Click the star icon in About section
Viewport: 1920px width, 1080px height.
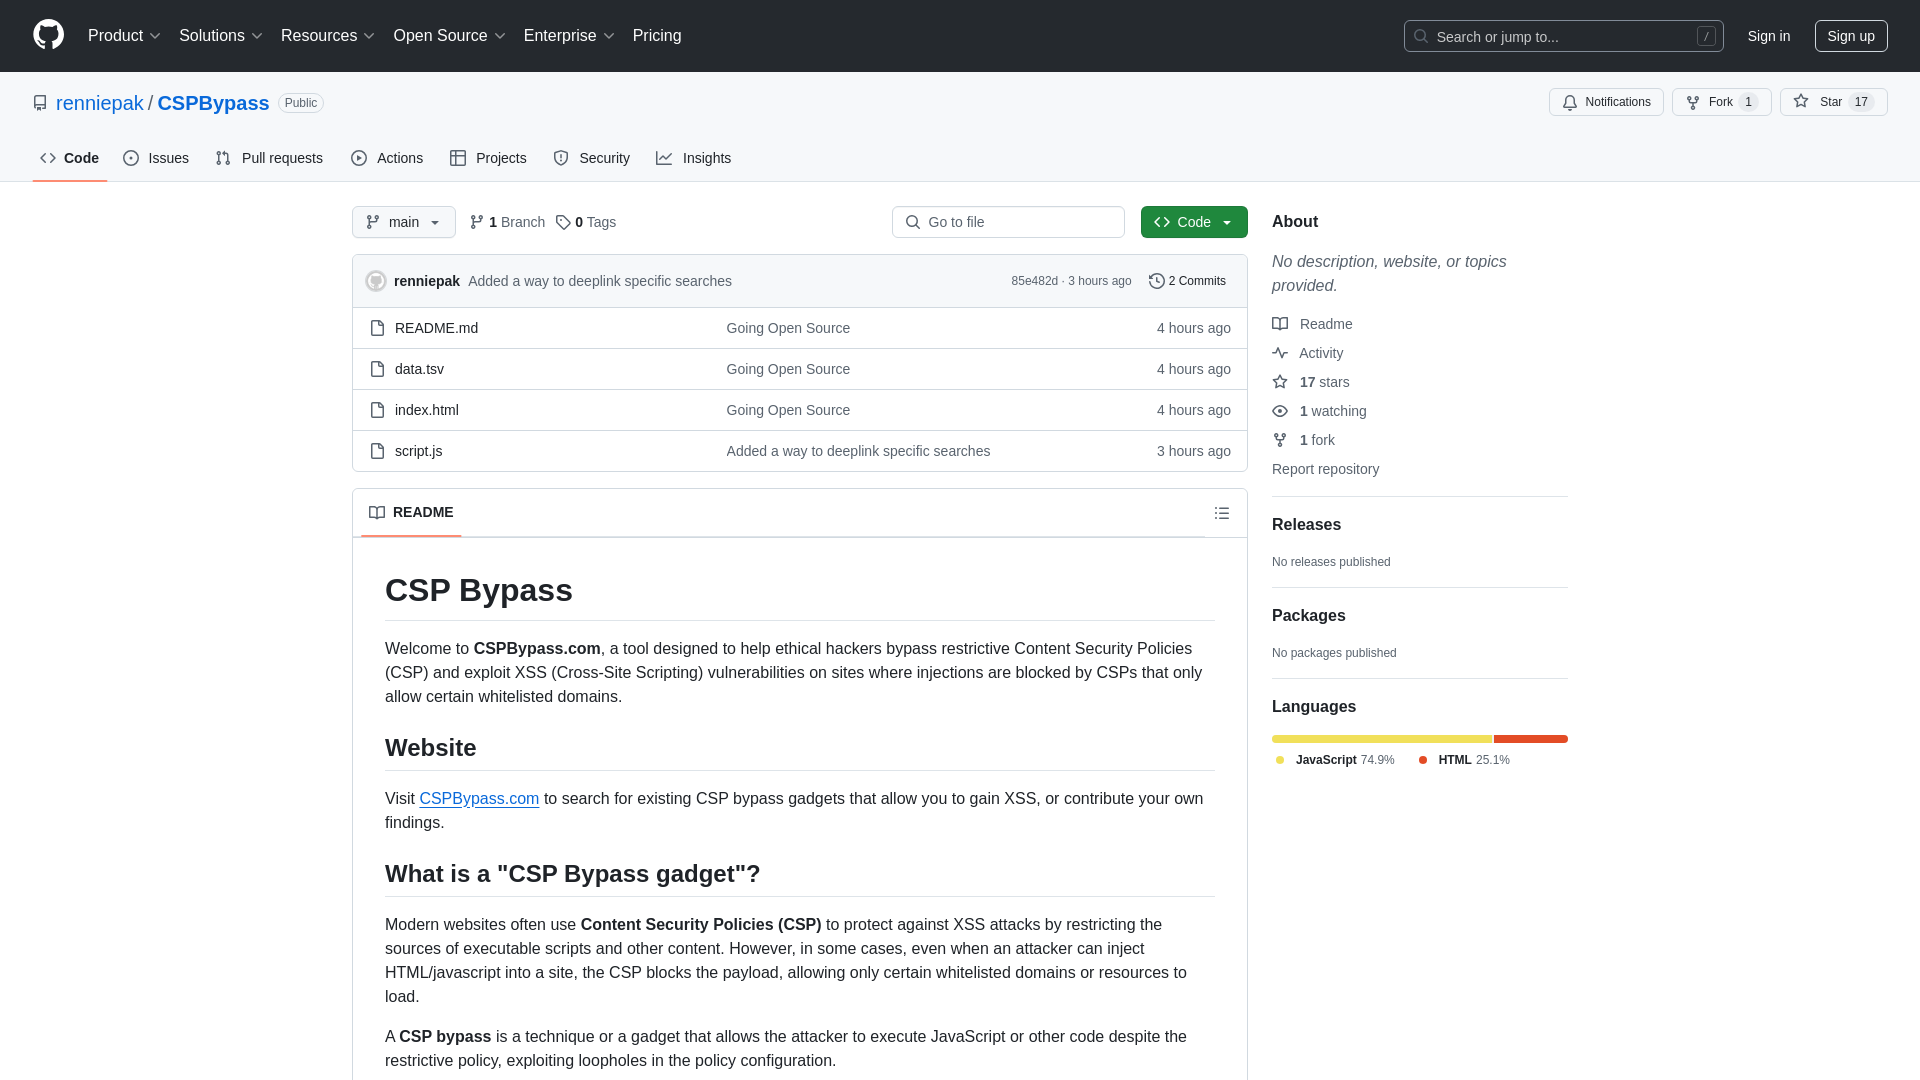tap(1280, 381)
